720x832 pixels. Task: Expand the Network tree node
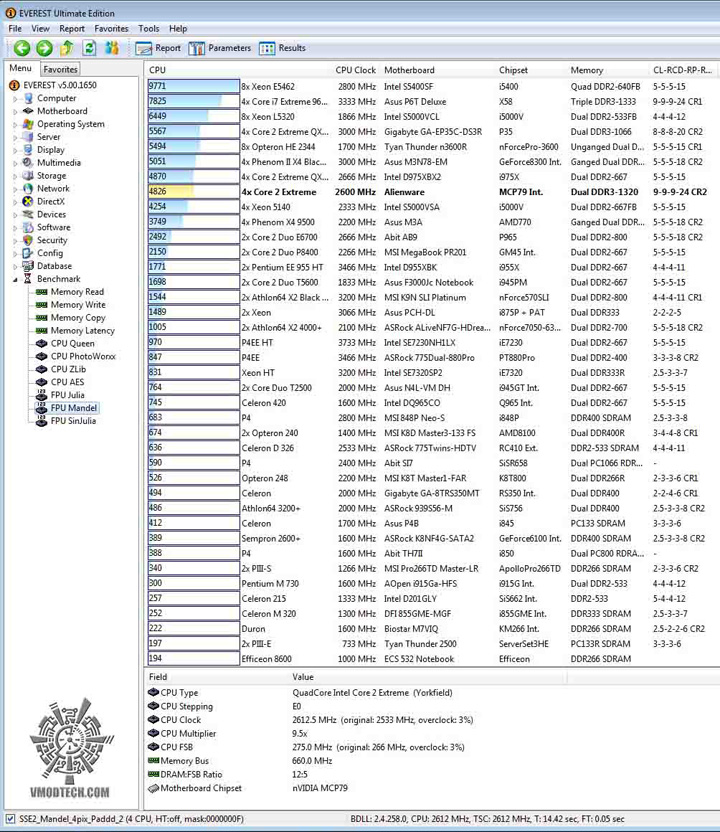click(x=15, y=188)
